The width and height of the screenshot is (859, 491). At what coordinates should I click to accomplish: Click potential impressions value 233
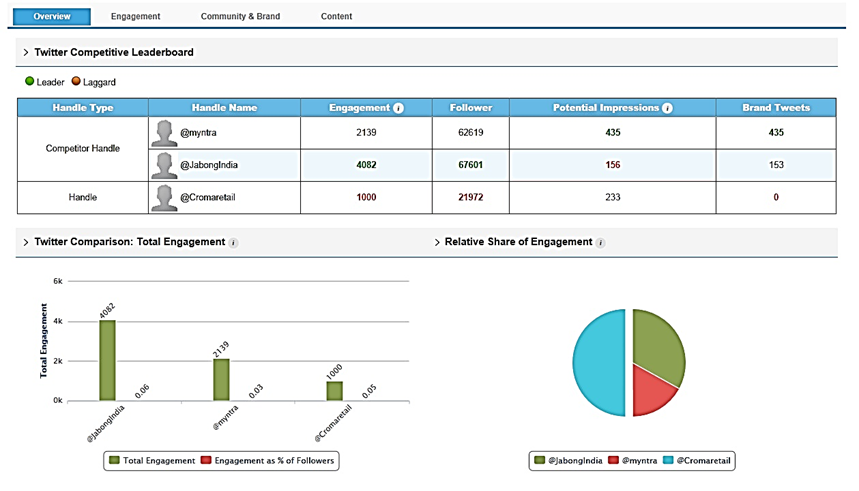612,197
